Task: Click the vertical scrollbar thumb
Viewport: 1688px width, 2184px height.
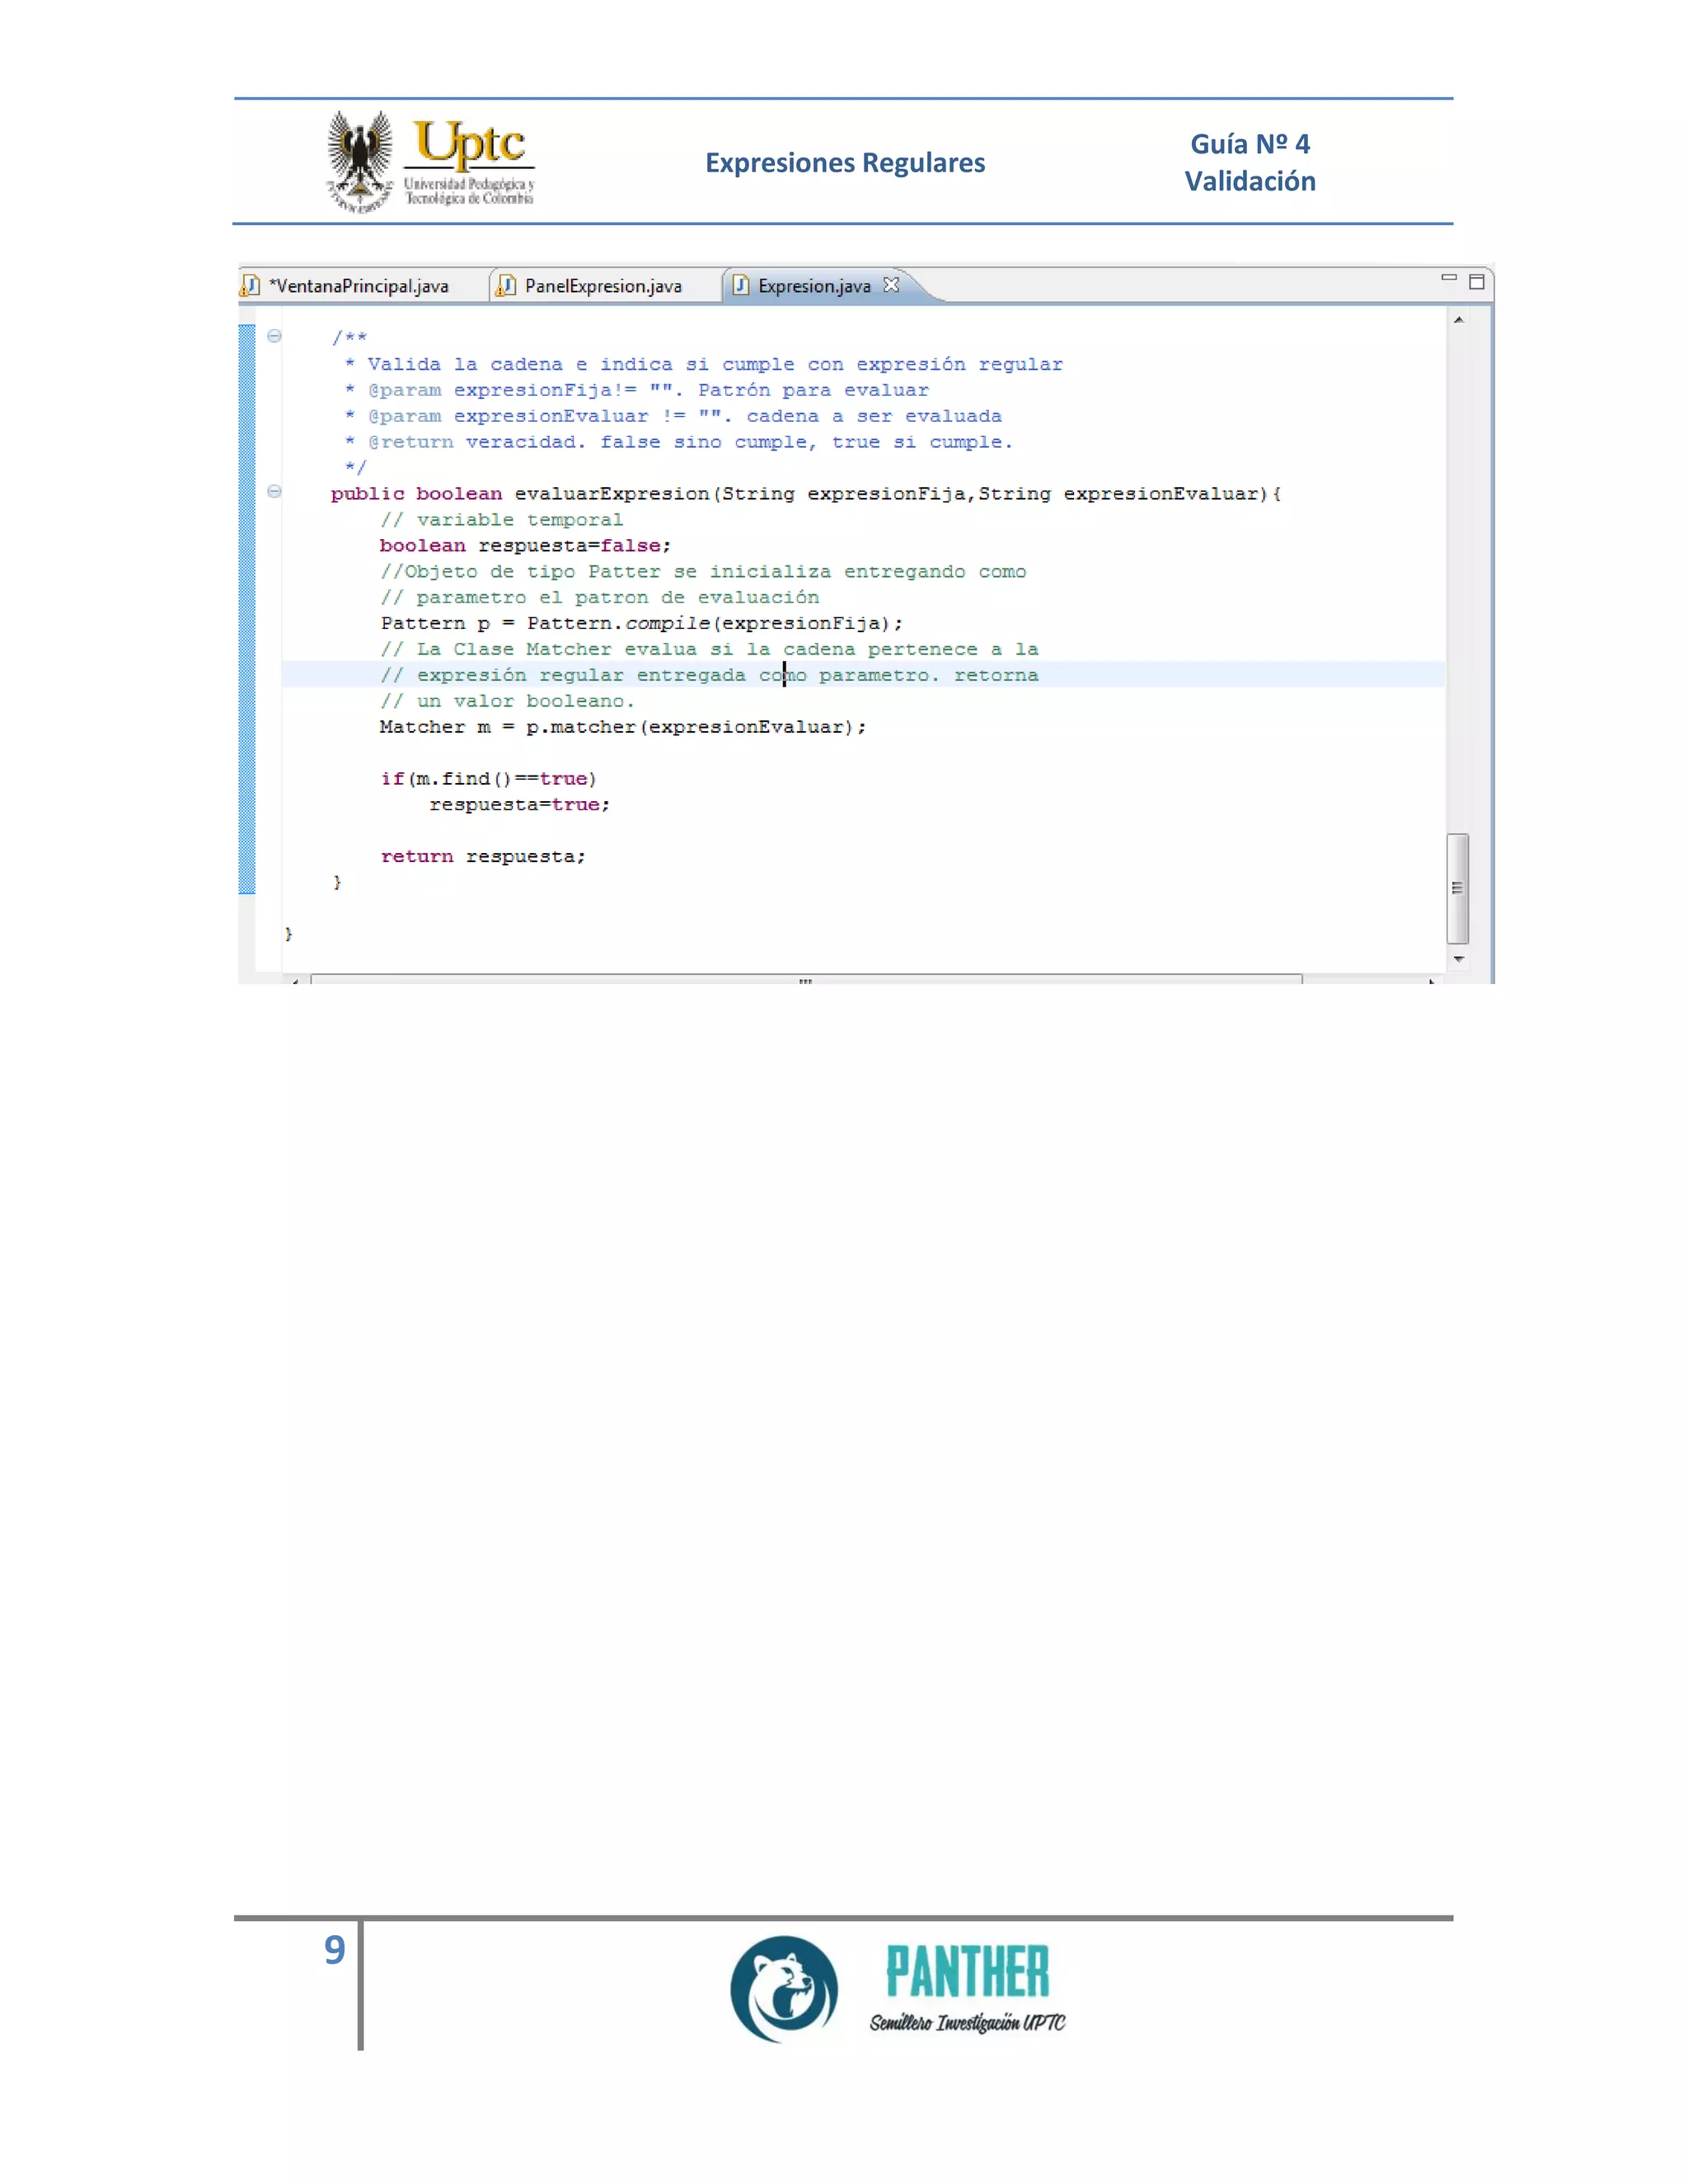Action: pos(1458,888)
